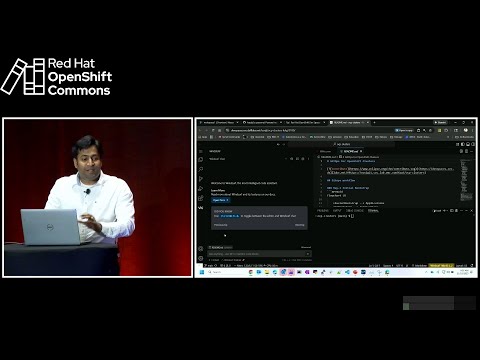Viewport: 480px width, 360px height.
Task: Switch to the second browser tab
Action: coord(262,122)
